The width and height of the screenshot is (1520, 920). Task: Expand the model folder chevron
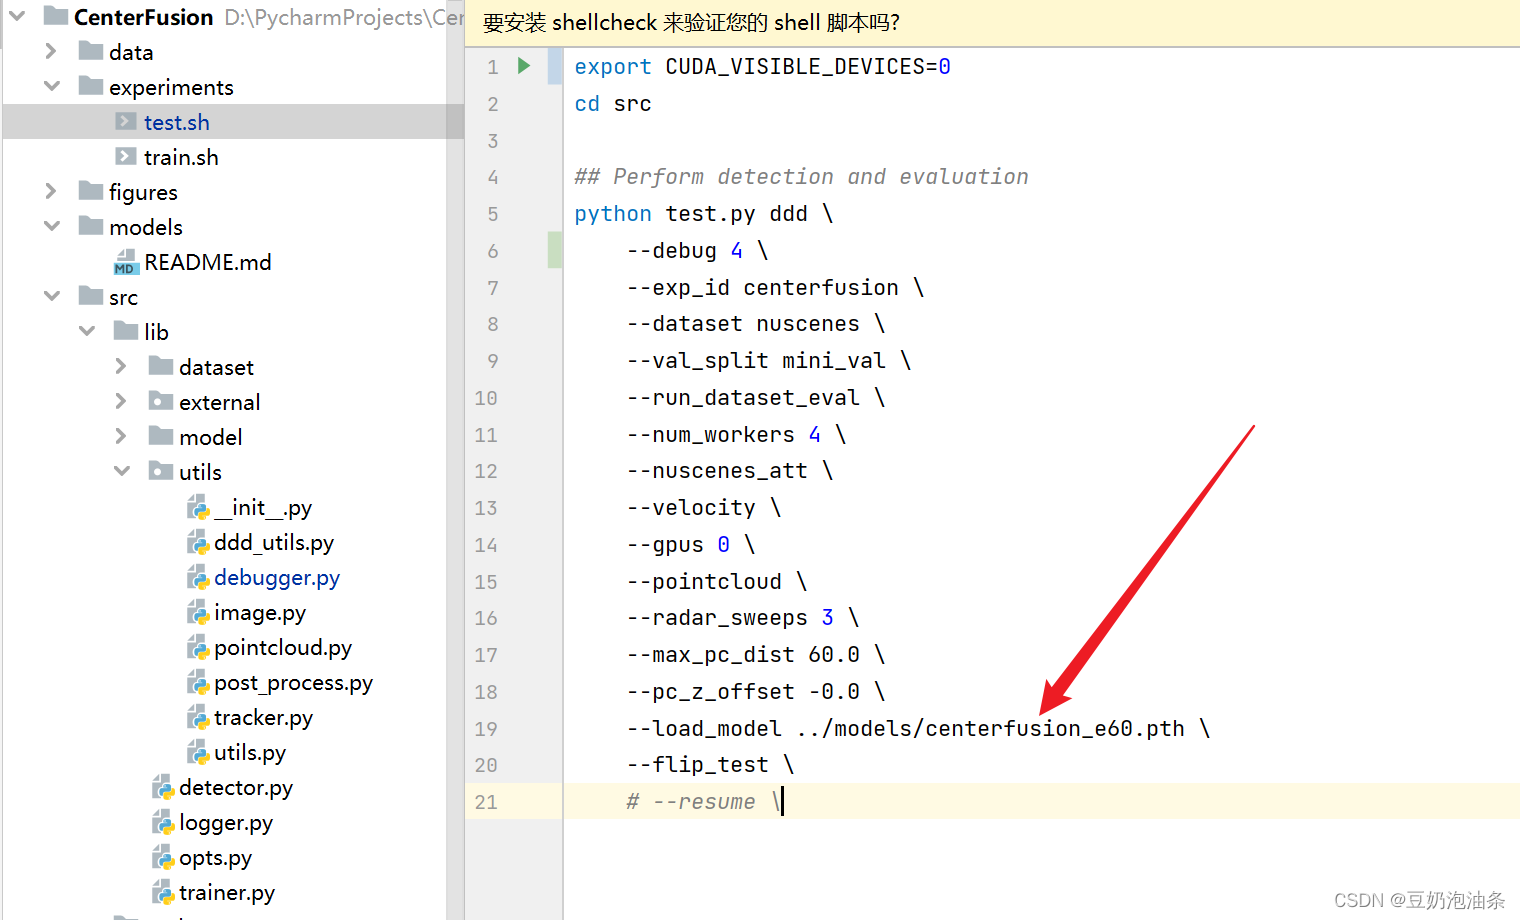click(x=121, y=436)
